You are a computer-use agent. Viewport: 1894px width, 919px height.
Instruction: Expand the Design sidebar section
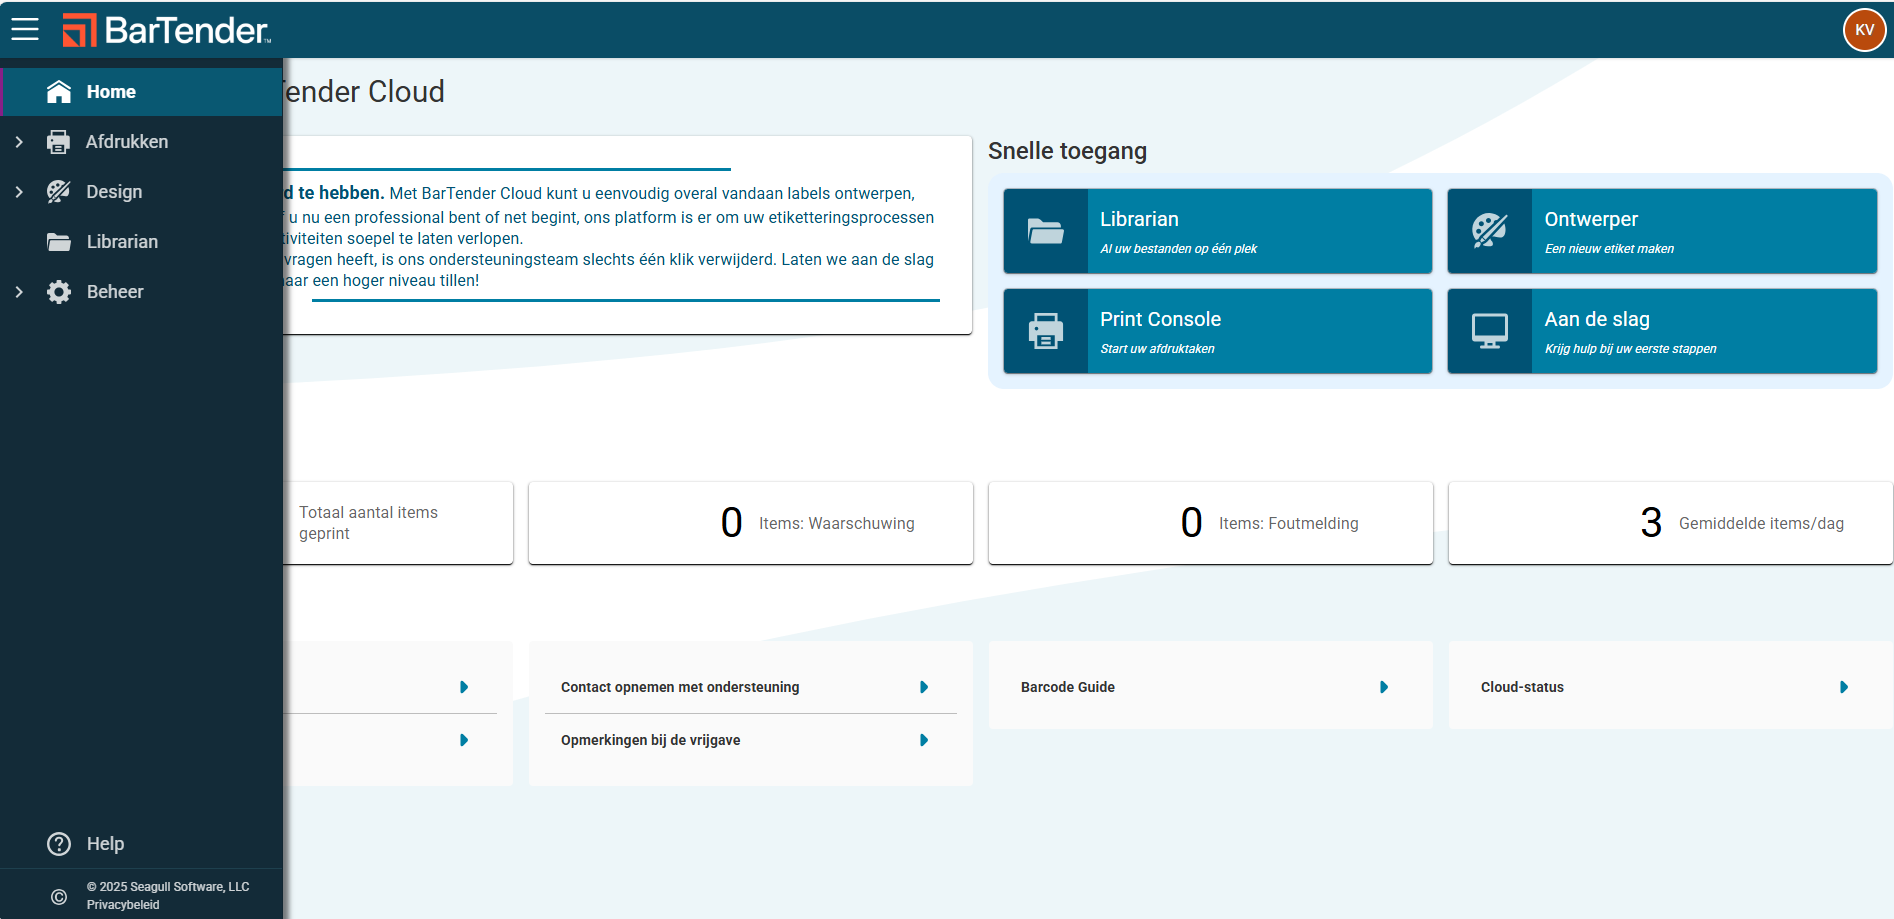pos(19,192)
